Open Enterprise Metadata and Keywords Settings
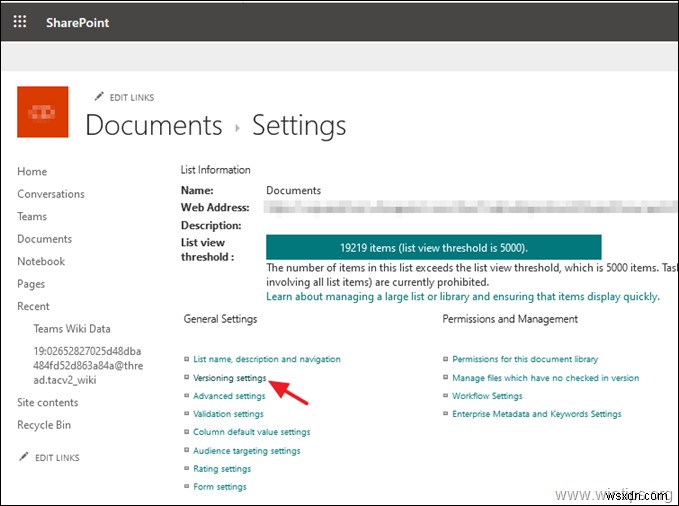The height and width of the screenshot is (506, 679). pyautogui.click(x=537, y=414)
